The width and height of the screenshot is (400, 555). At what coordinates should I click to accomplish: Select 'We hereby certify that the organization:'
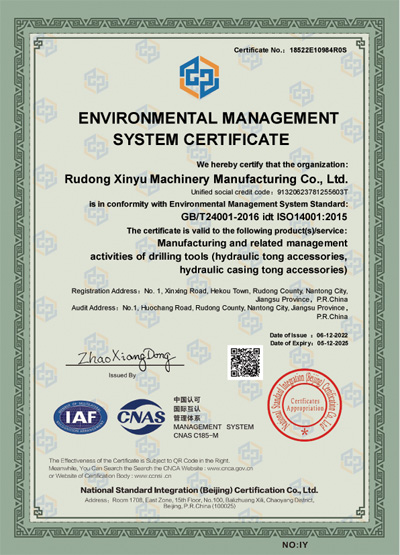point(272,165)
